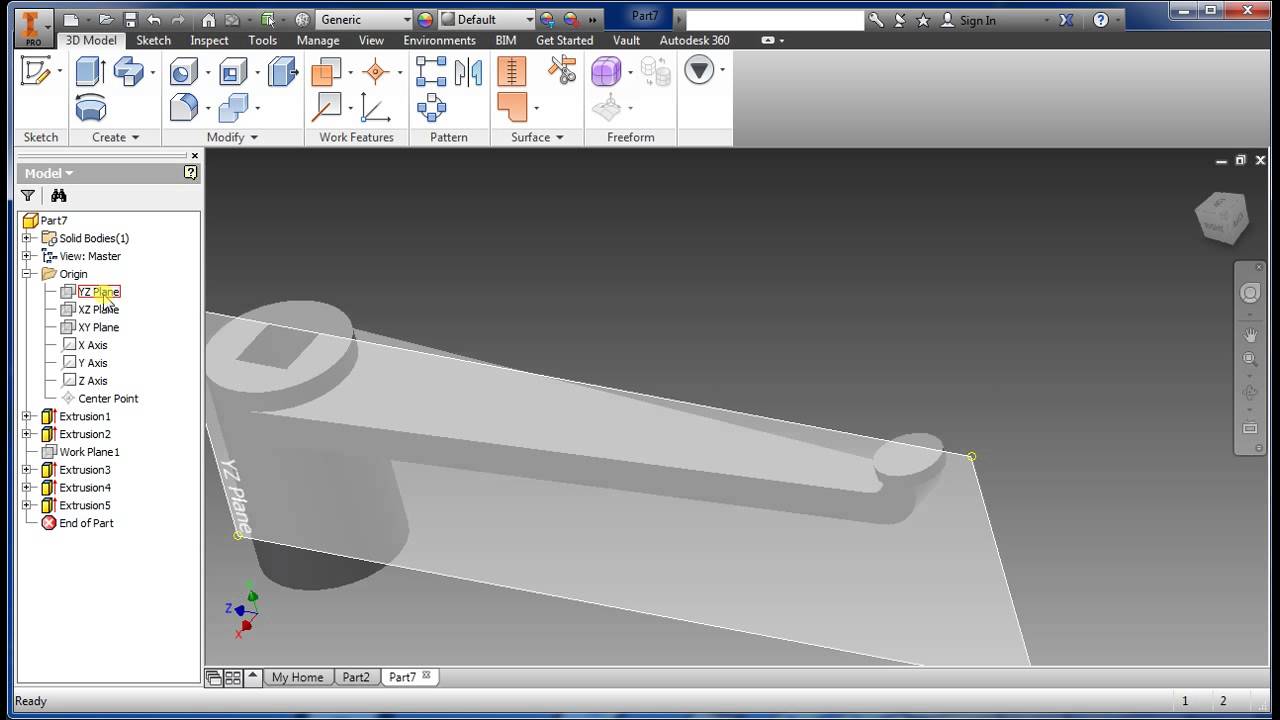Collapse the Origin folder

point(27,274)
